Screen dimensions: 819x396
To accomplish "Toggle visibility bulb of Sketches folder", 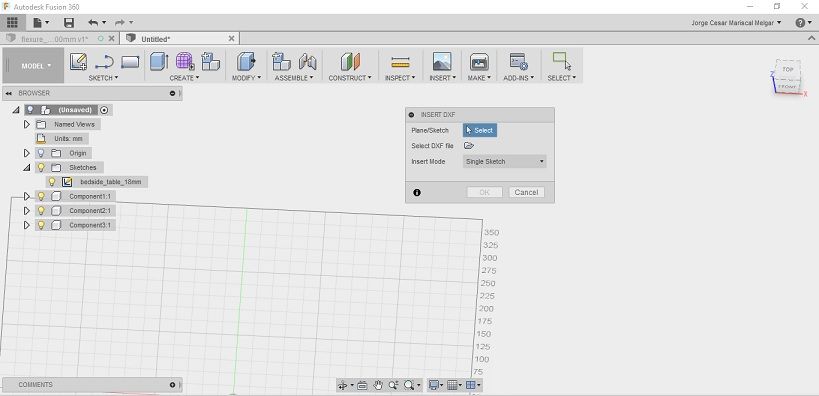I will (41, 168).
